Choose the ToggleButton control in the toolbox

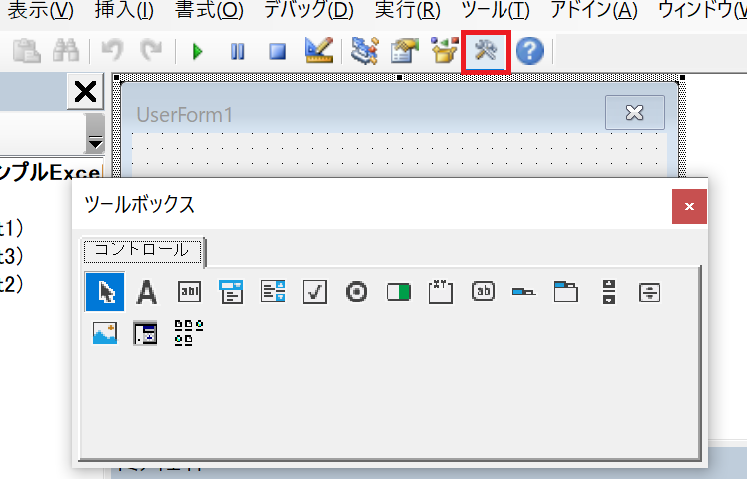click(x=399, y=292)
